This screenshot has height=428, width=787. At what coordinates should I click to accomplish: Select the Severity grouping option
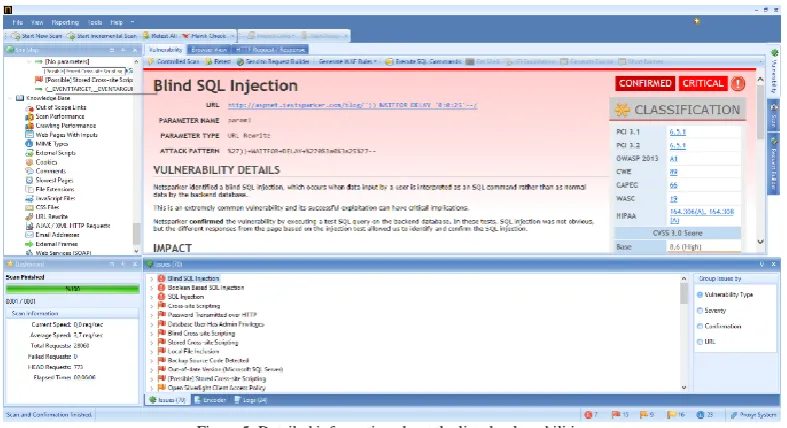coord(700,311)
